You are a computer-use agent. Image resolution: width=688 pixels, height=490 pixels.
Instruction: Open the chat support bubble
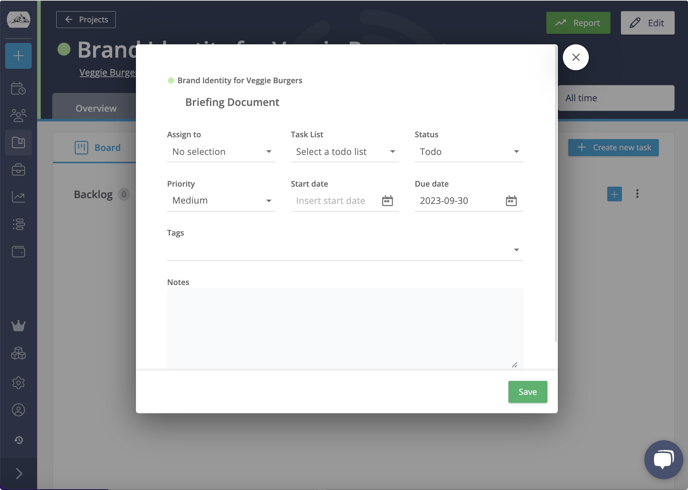(663, 460)
